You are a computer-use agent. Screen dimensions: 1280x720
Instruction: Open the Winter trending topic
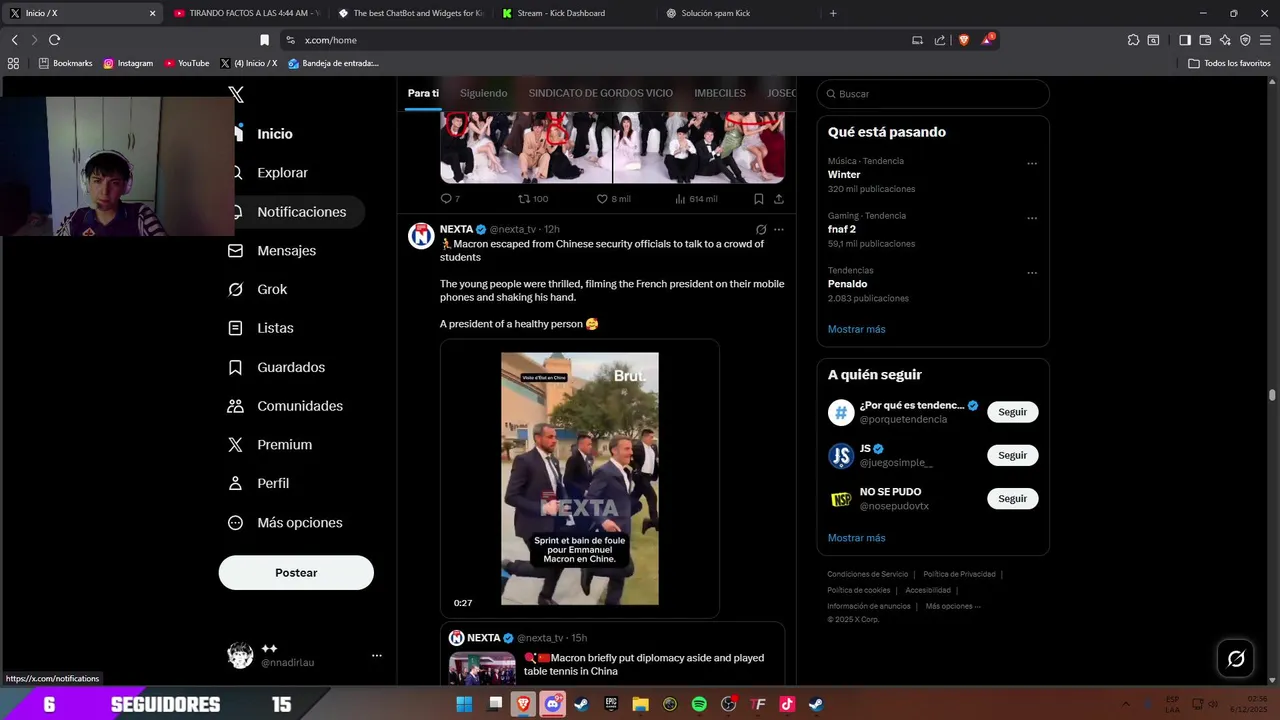point(844,175)
